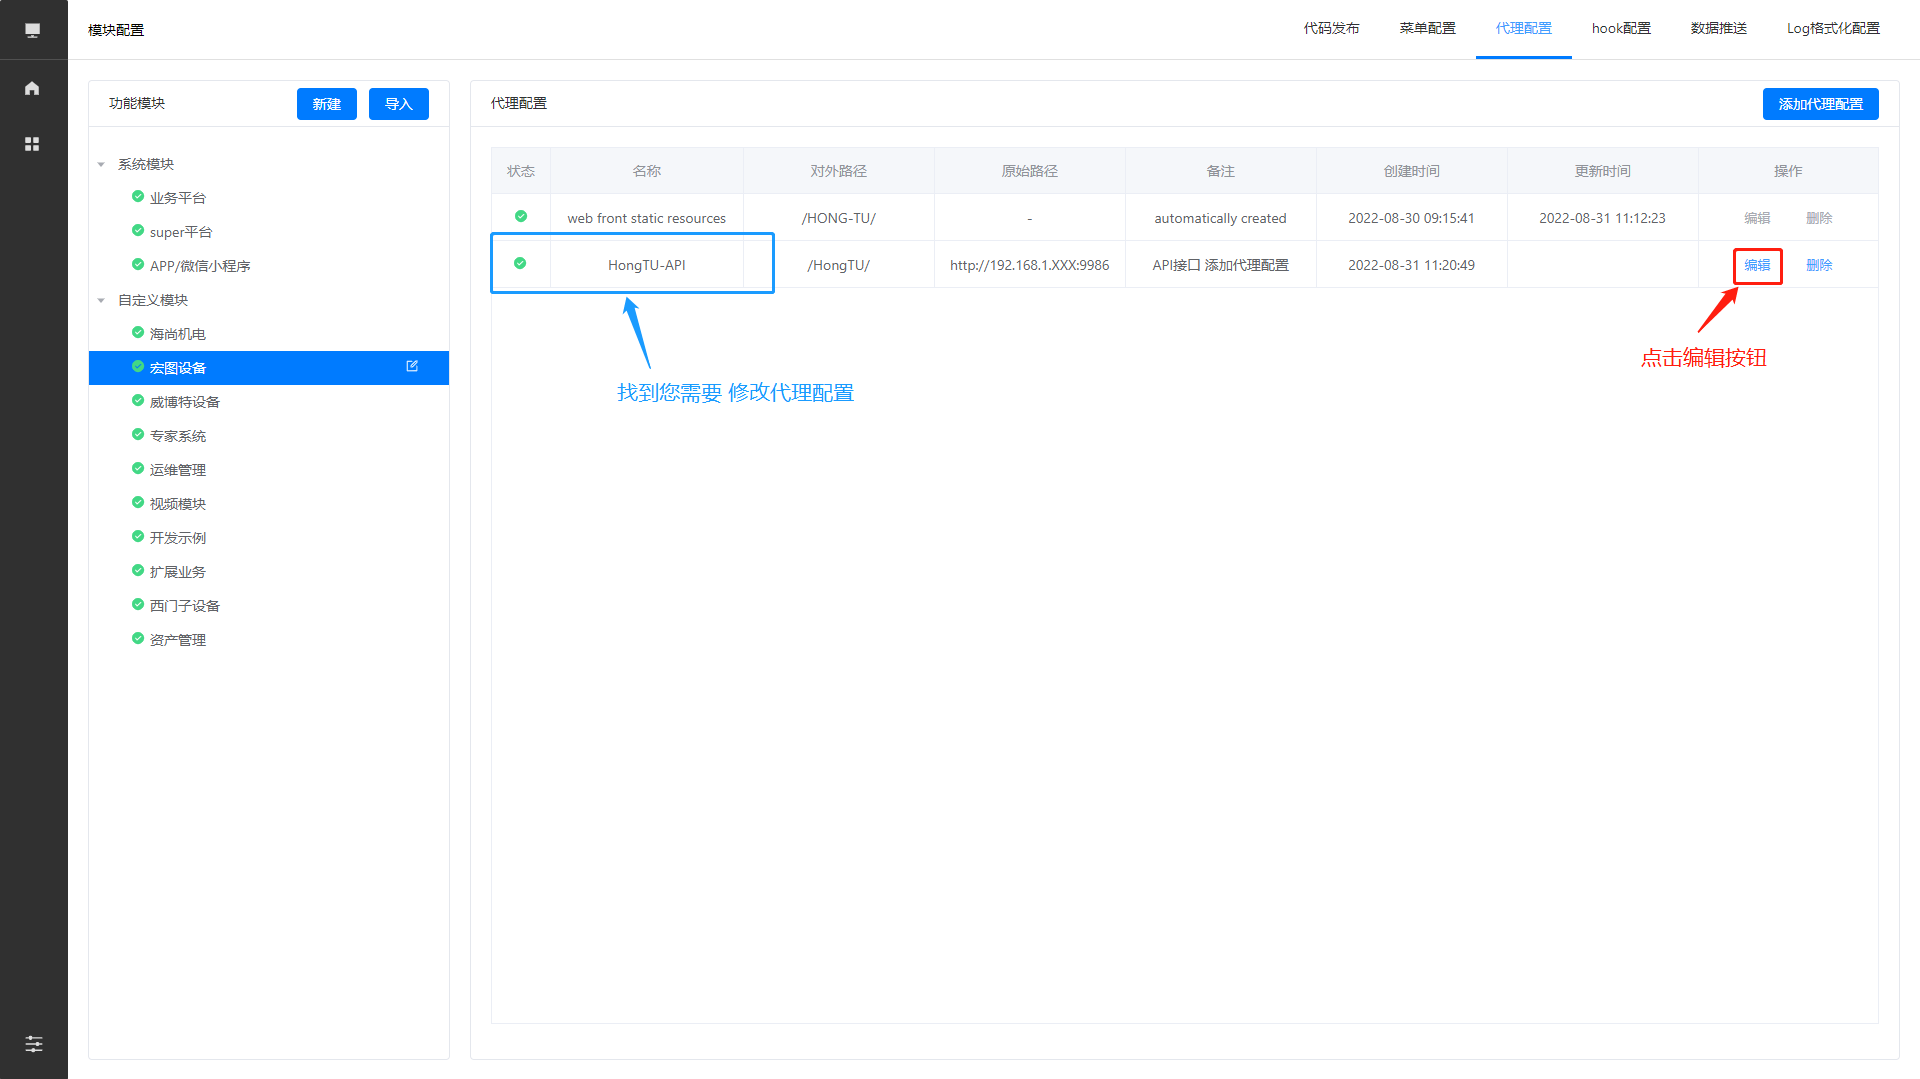
Task: Click the 导入 button
Action: (x=398, y=104)
